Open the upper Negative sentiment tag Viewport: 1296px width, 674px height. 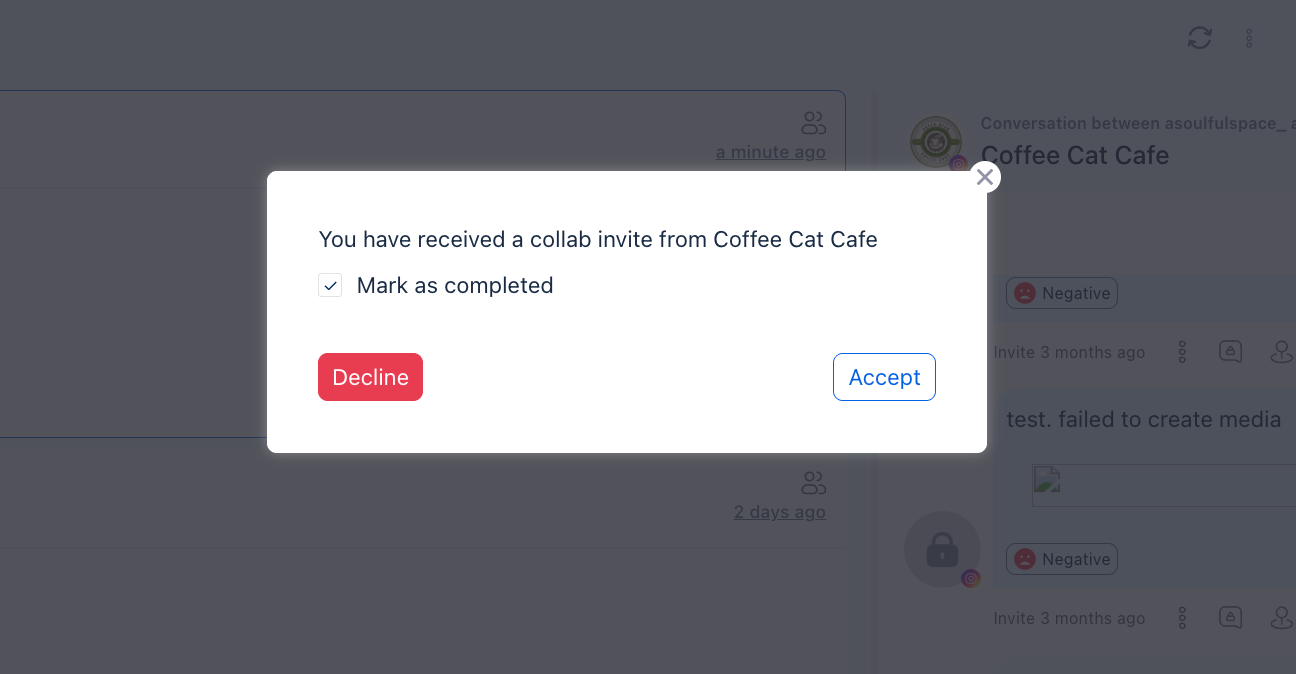1062,293
